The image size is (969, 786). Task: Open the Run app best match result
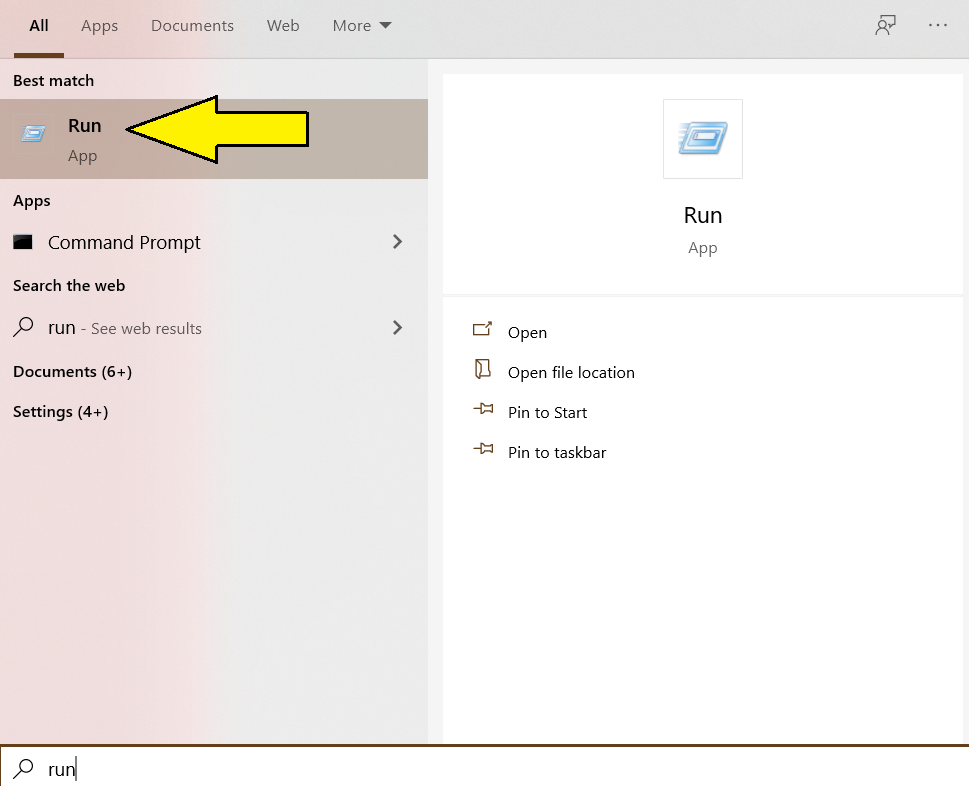(x=214, y=139)
